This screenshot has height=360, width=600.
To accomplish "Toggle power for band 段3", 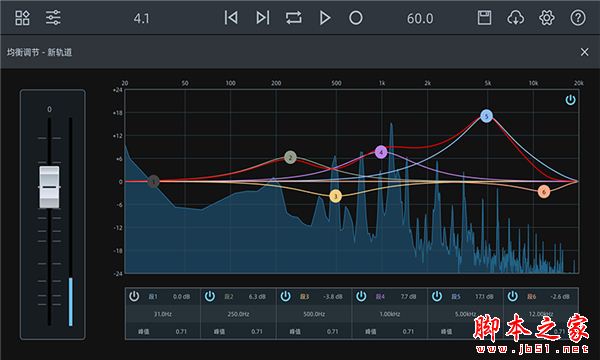I will [x=285, y=296].
